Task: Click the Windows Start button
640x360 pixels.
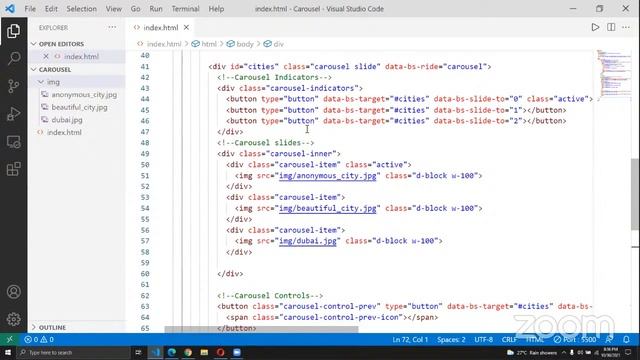Action: tap(8, 352)
